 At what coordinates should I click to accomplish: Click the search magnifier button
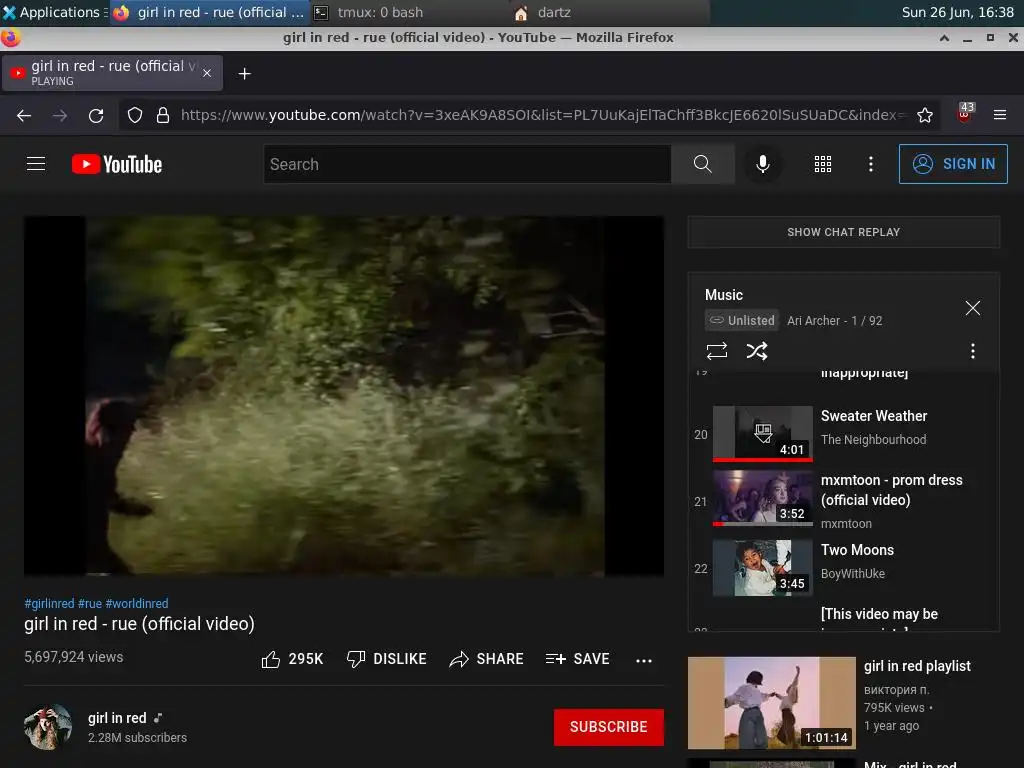pos(702,164)
